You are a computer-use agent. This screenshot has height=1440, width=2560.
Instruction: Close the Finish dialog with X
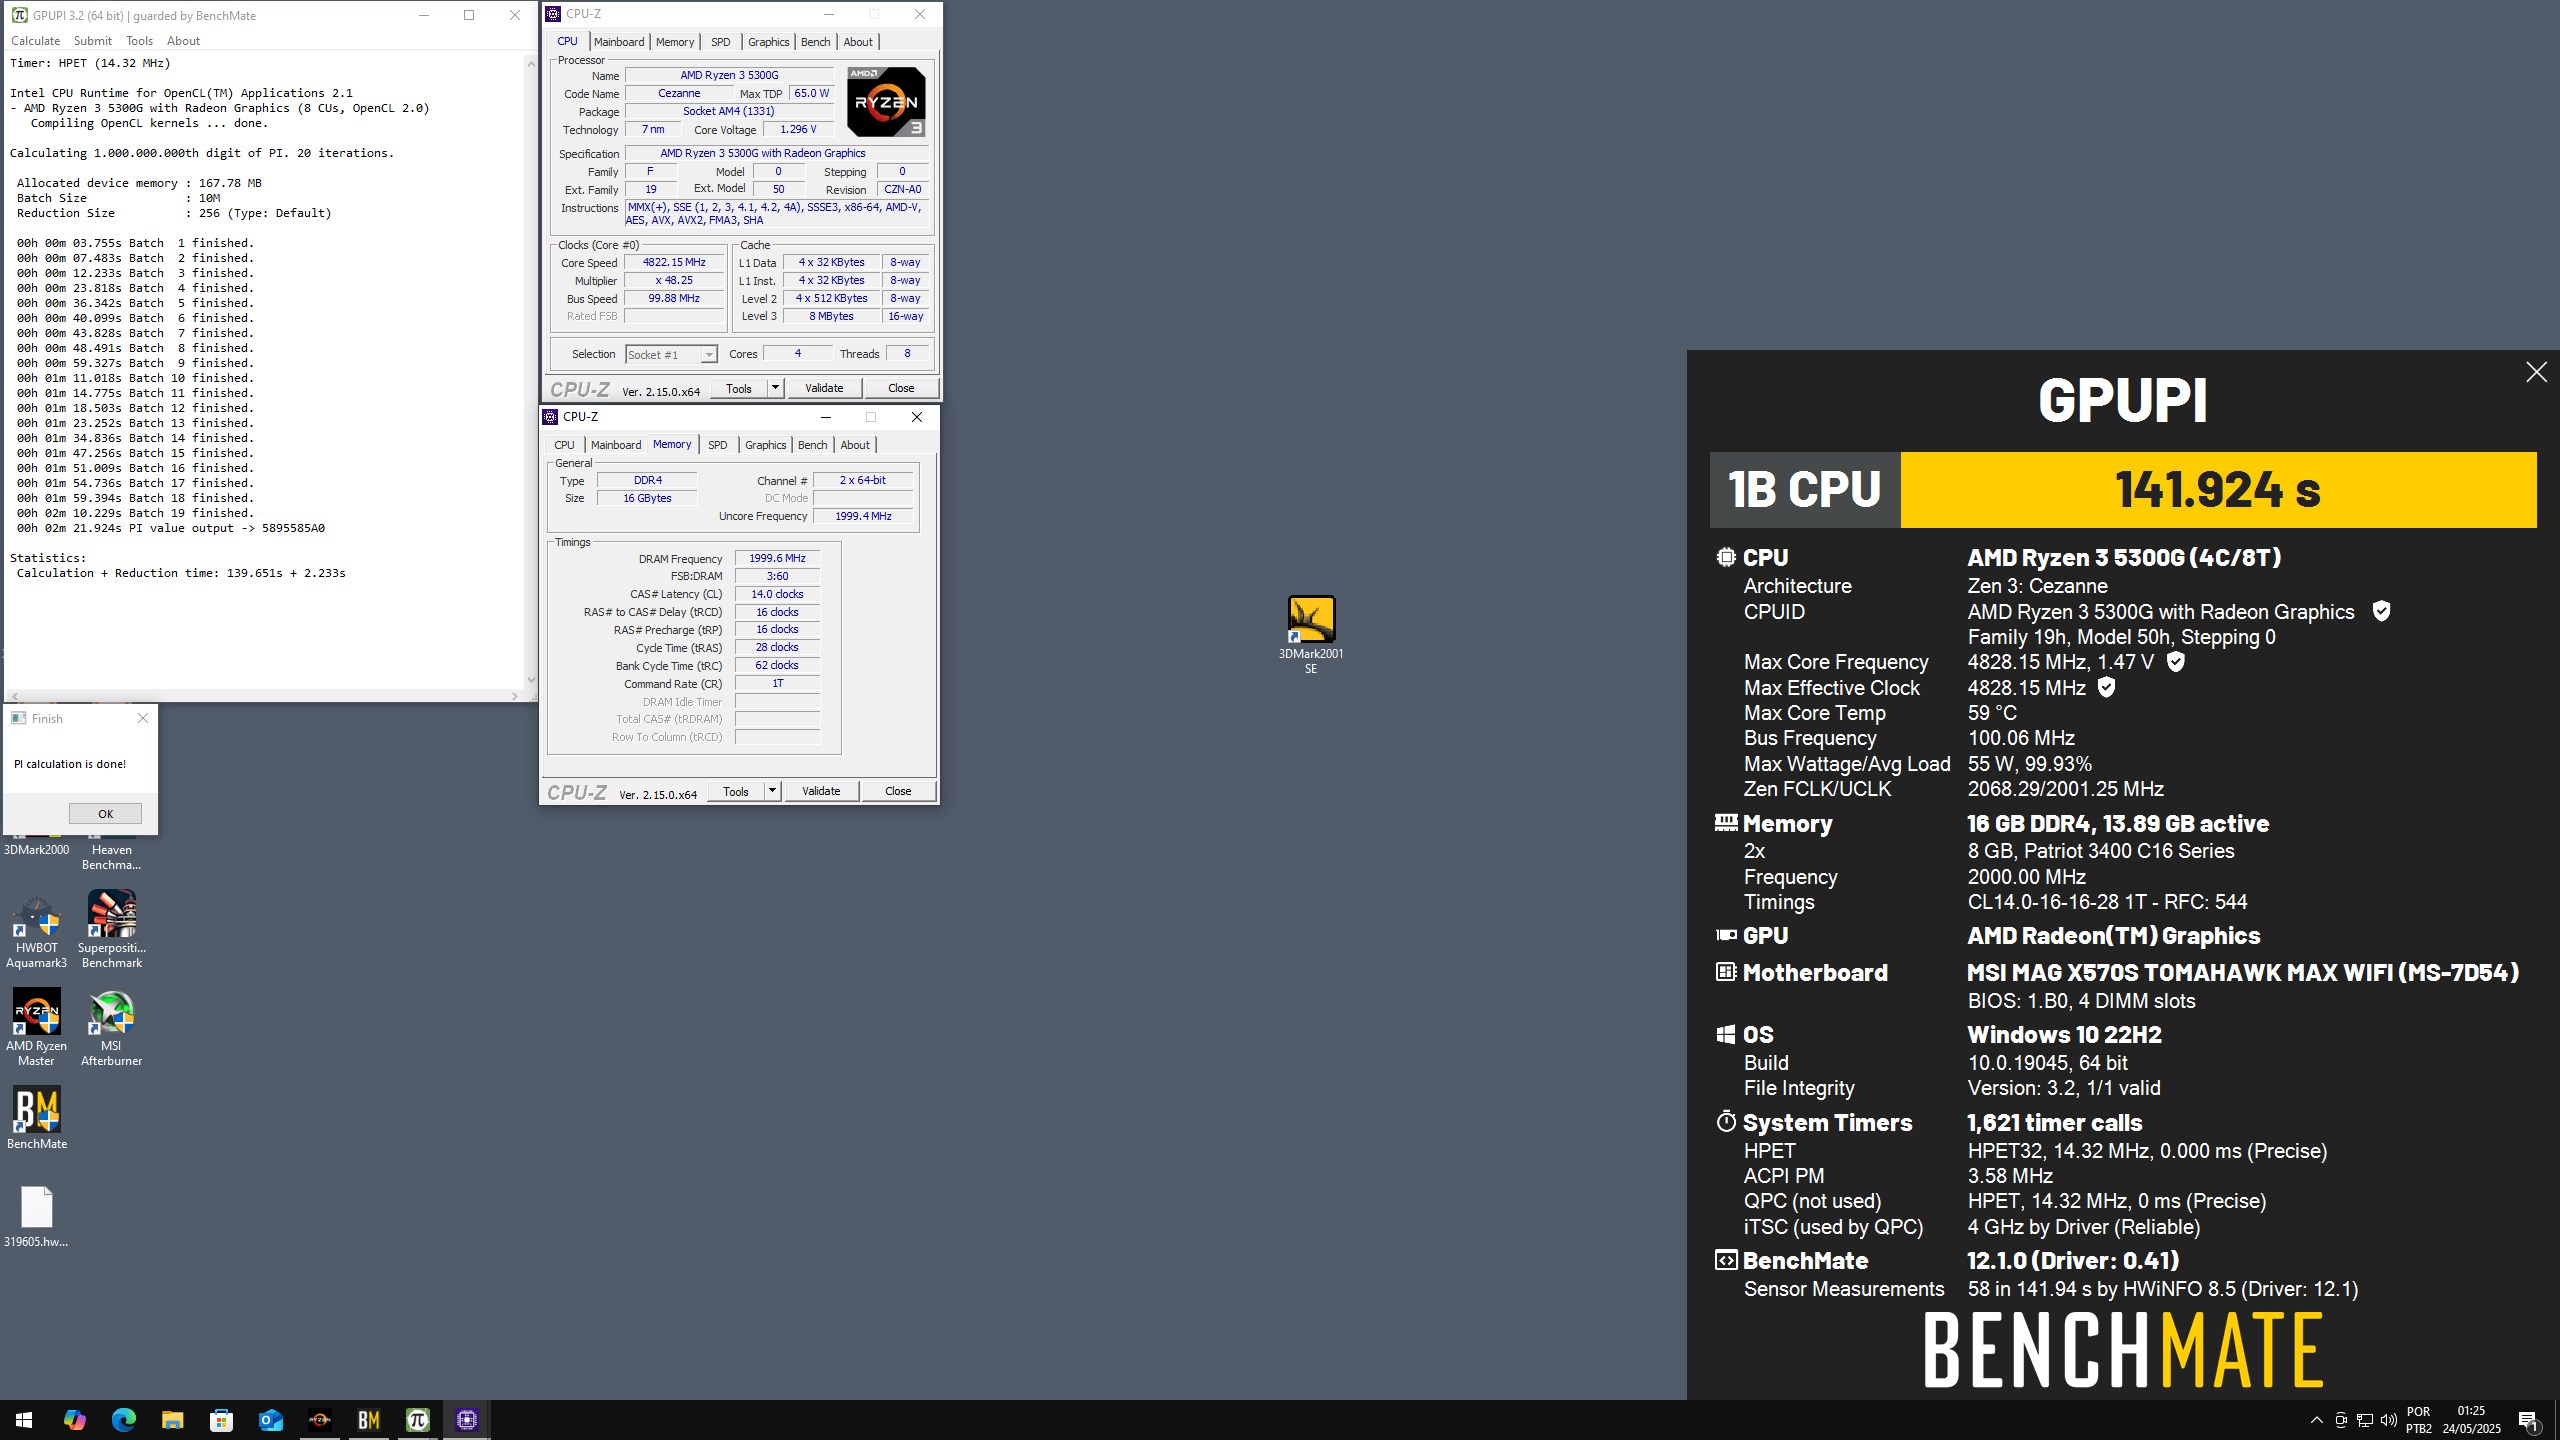coord(143,718)
